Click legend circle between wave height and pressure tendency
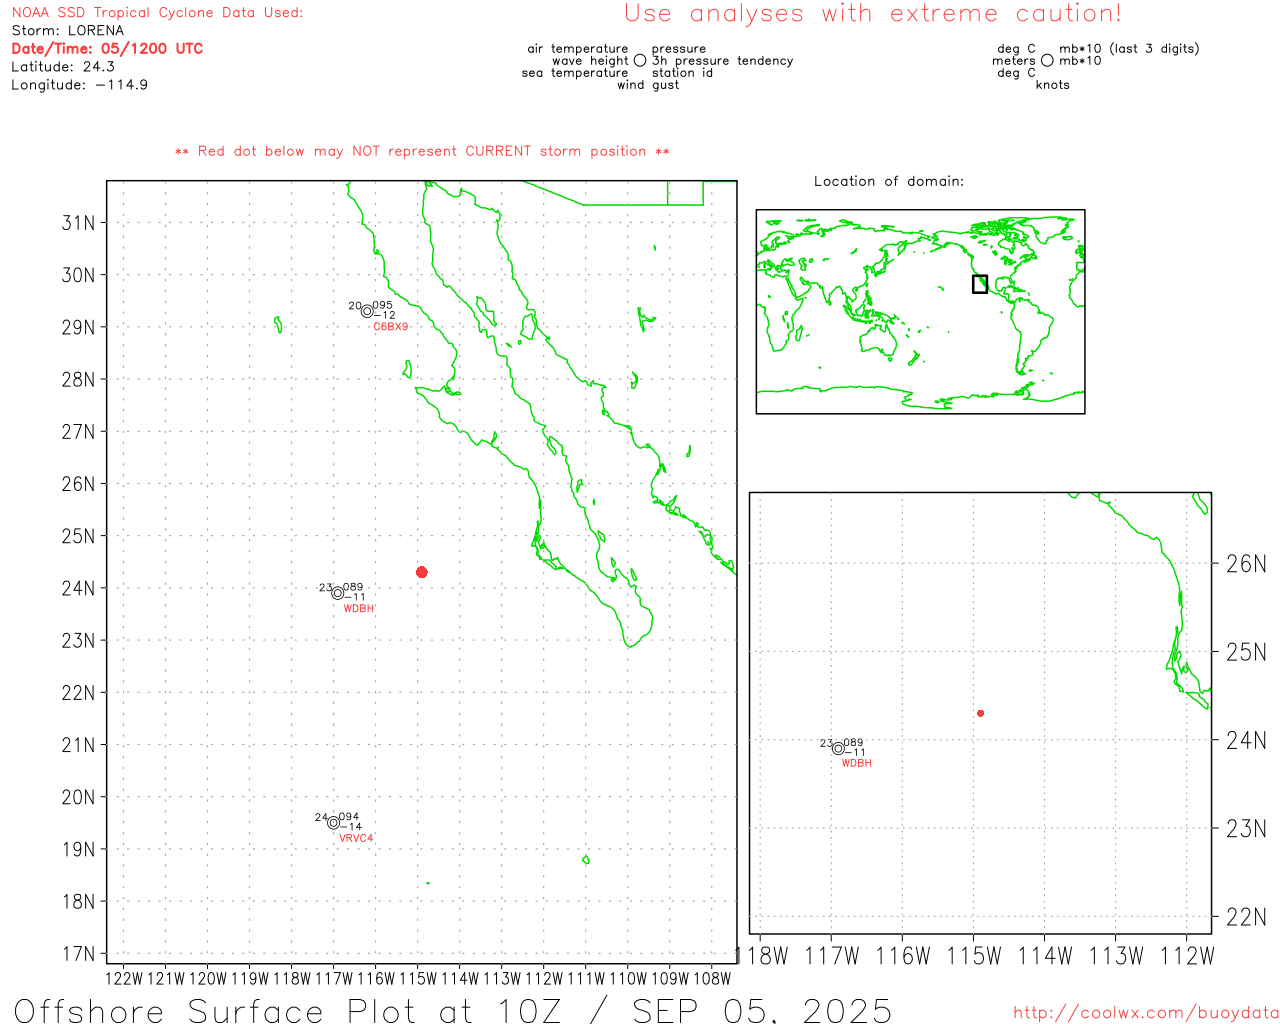Screen dimensions: 1280x1024 [640, 61]
